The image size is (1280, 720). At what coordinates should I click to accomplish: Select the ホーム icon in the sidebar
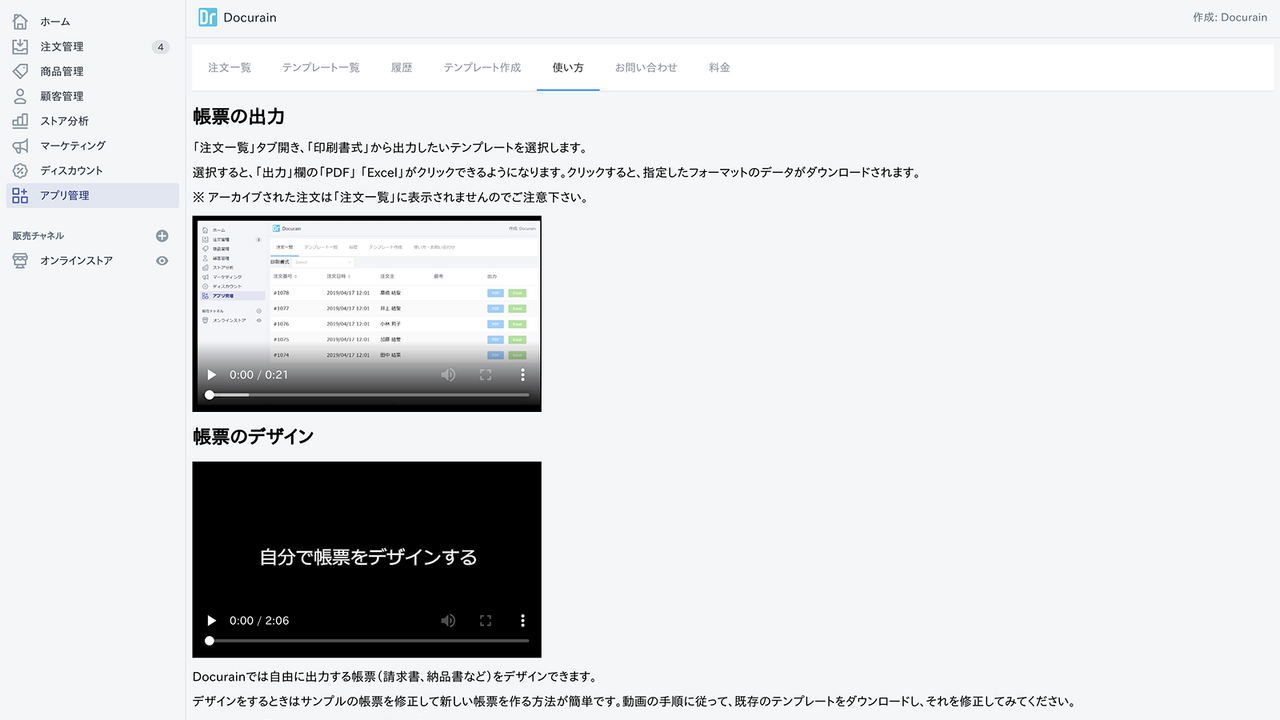pyautogui.click(x=18, y=21)
